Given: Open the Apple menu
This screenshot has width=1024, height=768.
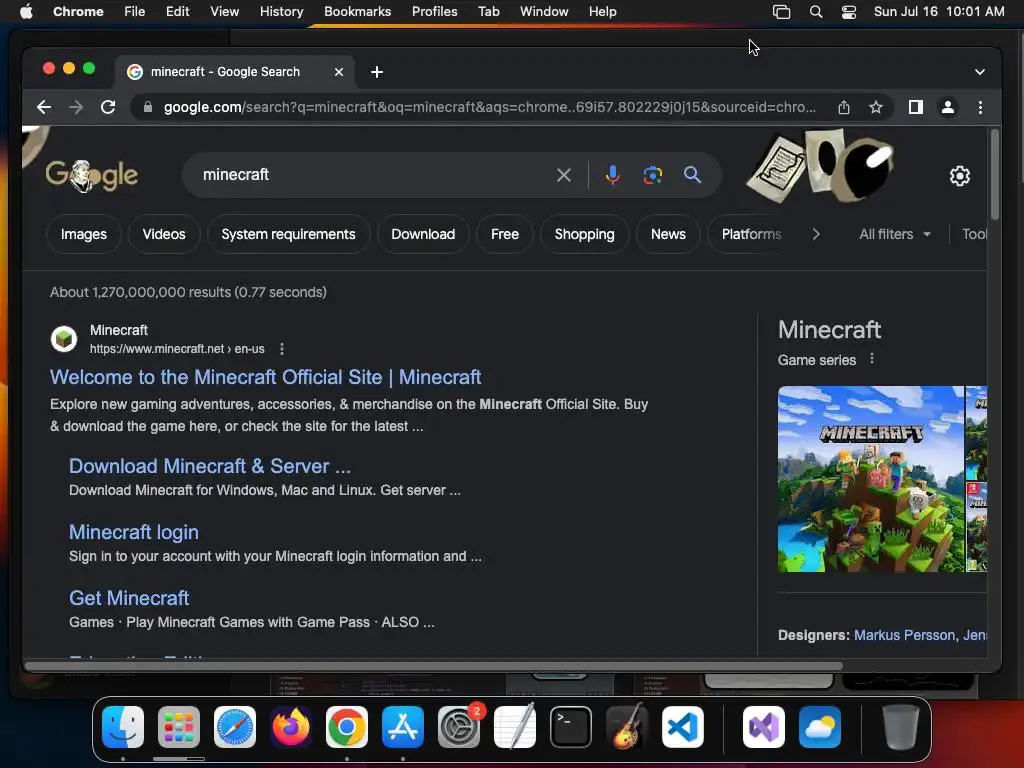Looking at the screenshot, I should pyautogui.click(x=26, y=12).
